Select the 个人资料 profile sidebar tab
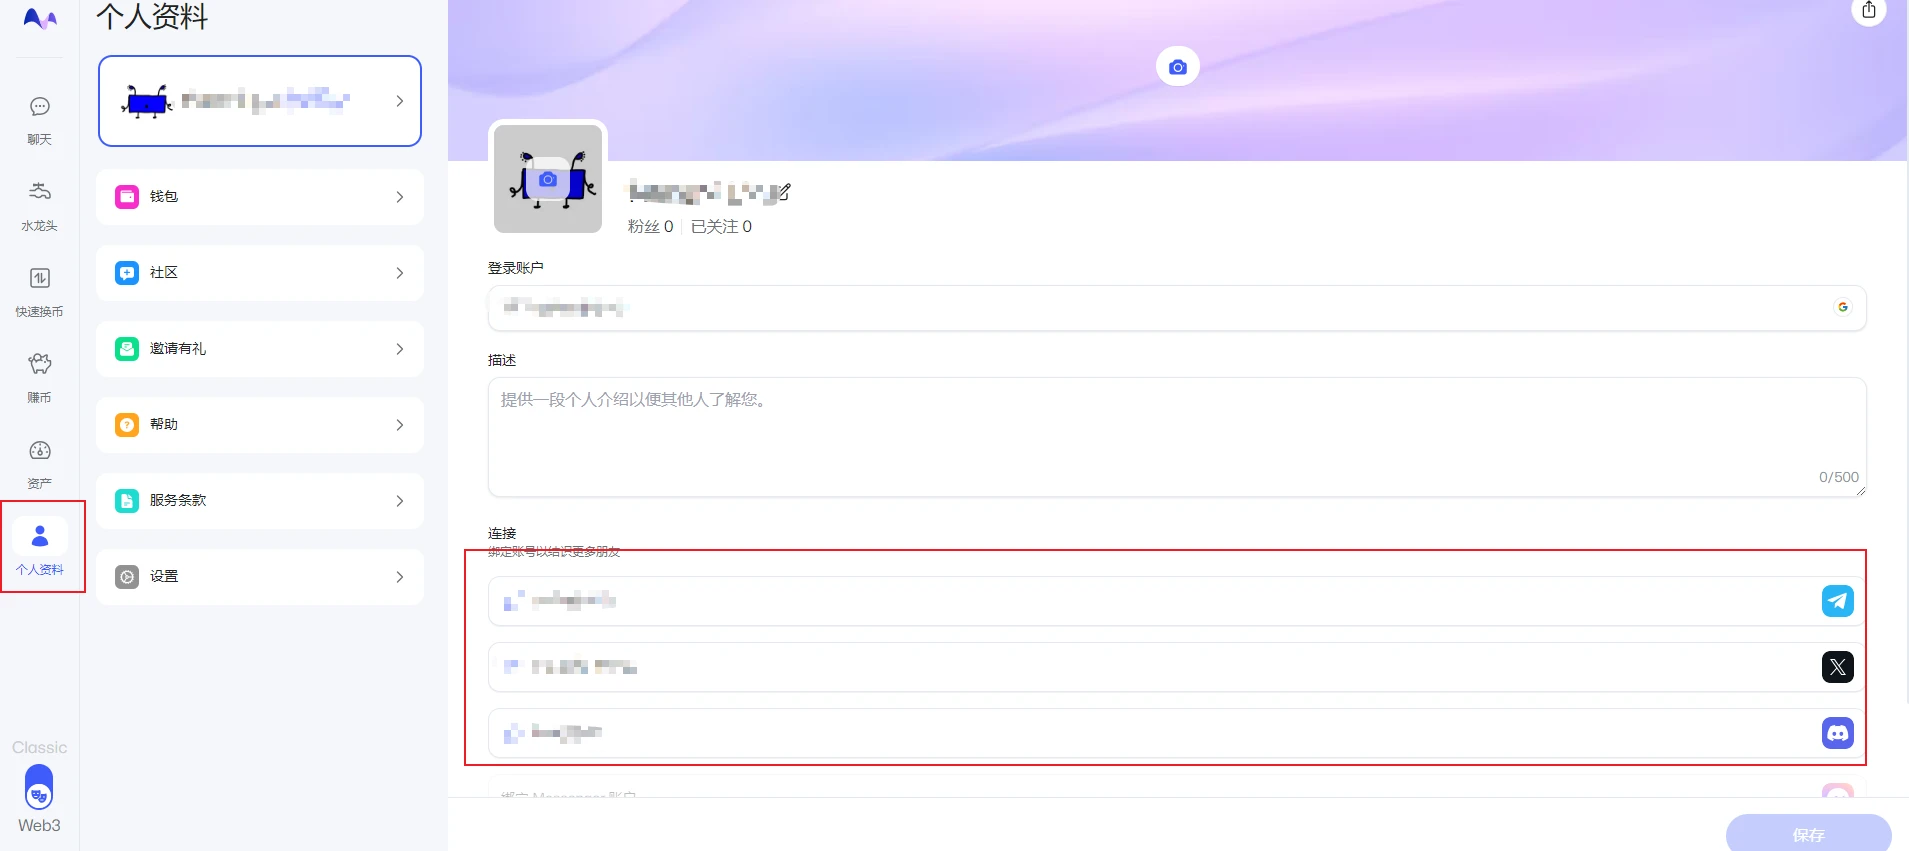This screenshot has height=851, width=1909. pyautogui.click(x=40, y=547)
